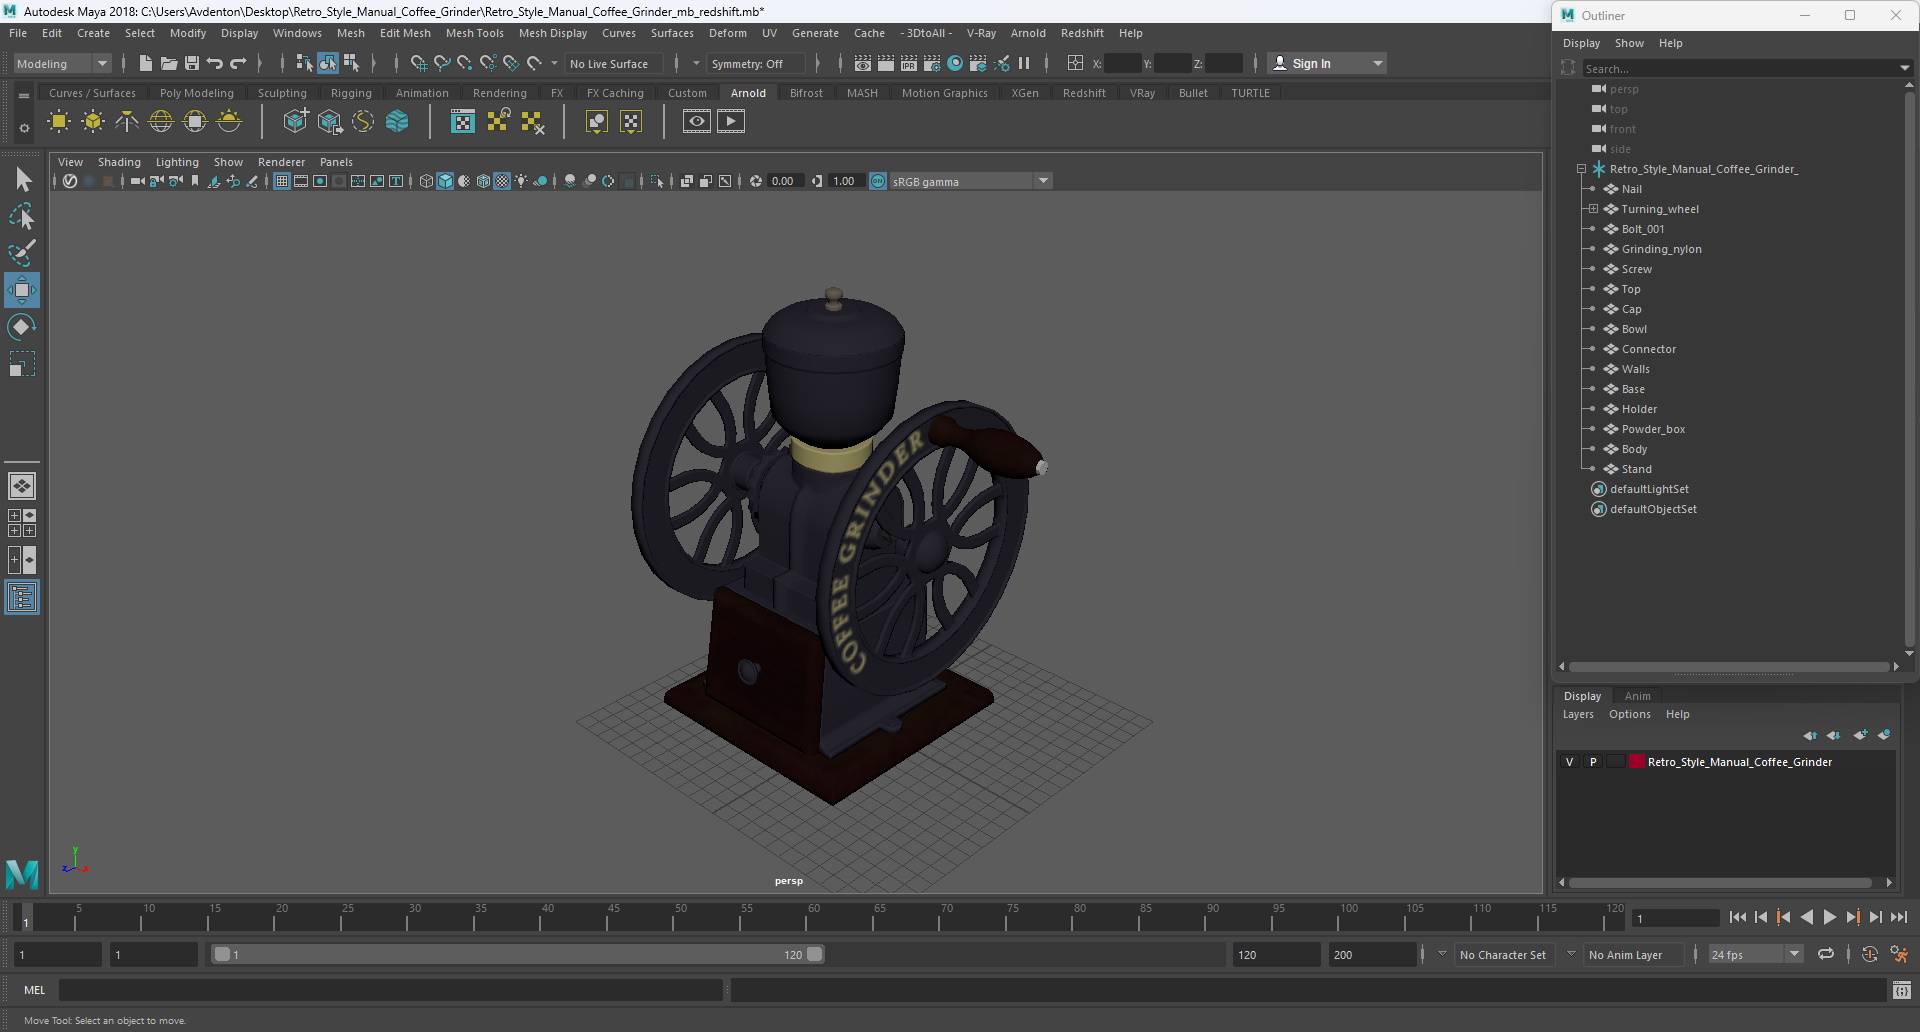Open Outliner search options arrow
The height and width of the screenshot is (1032, 1920).
point(1904,68)
